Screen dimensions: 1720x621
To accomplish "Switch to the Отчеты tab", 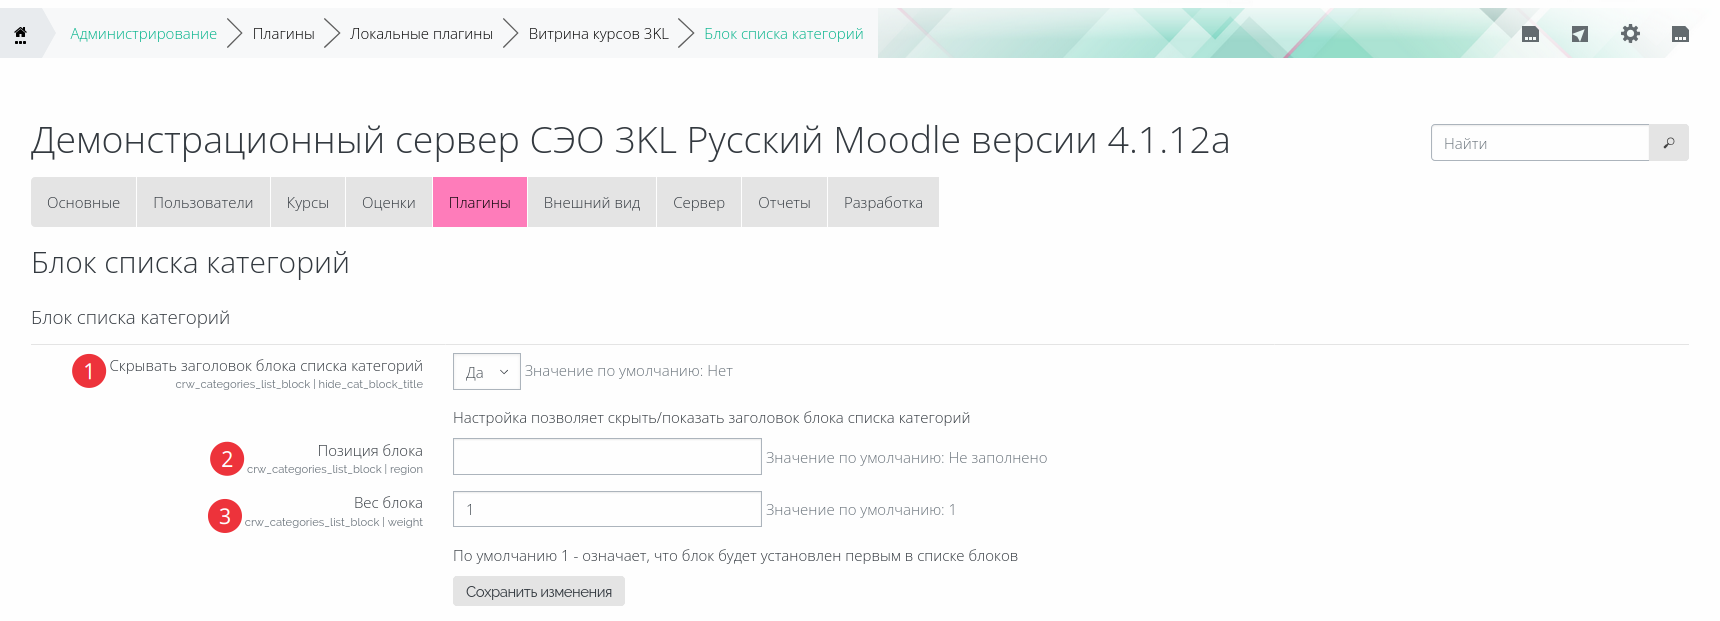I will point(784,202).
